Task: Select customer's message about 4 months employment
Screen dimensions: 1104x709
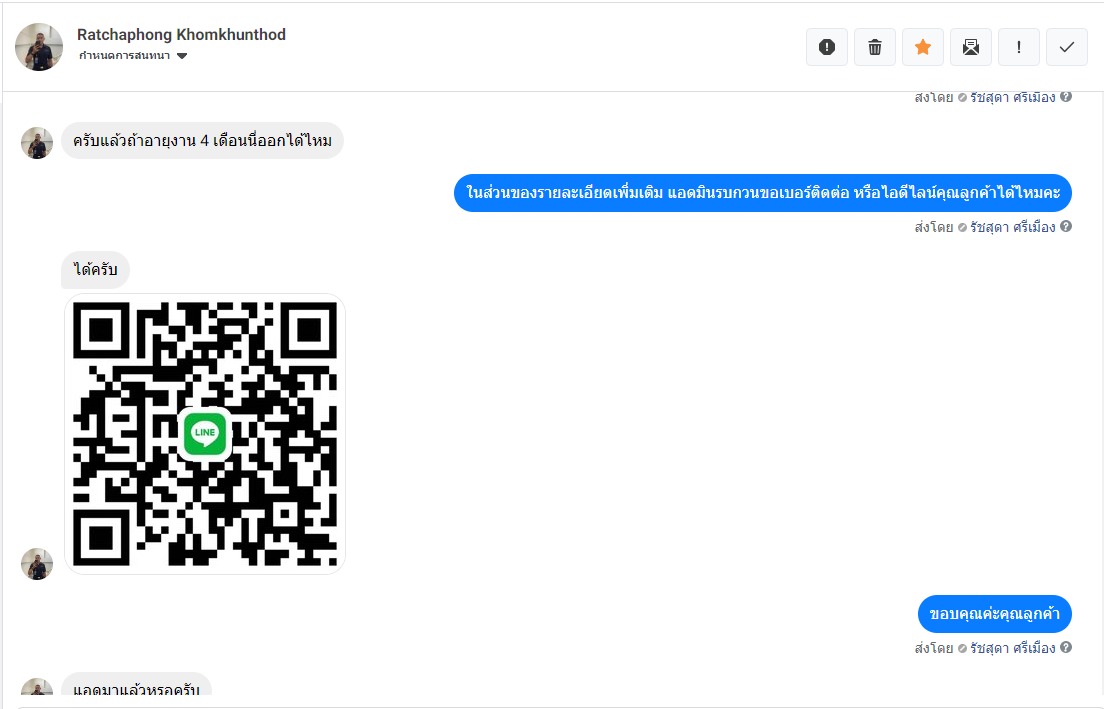Action: coord(202,141)
